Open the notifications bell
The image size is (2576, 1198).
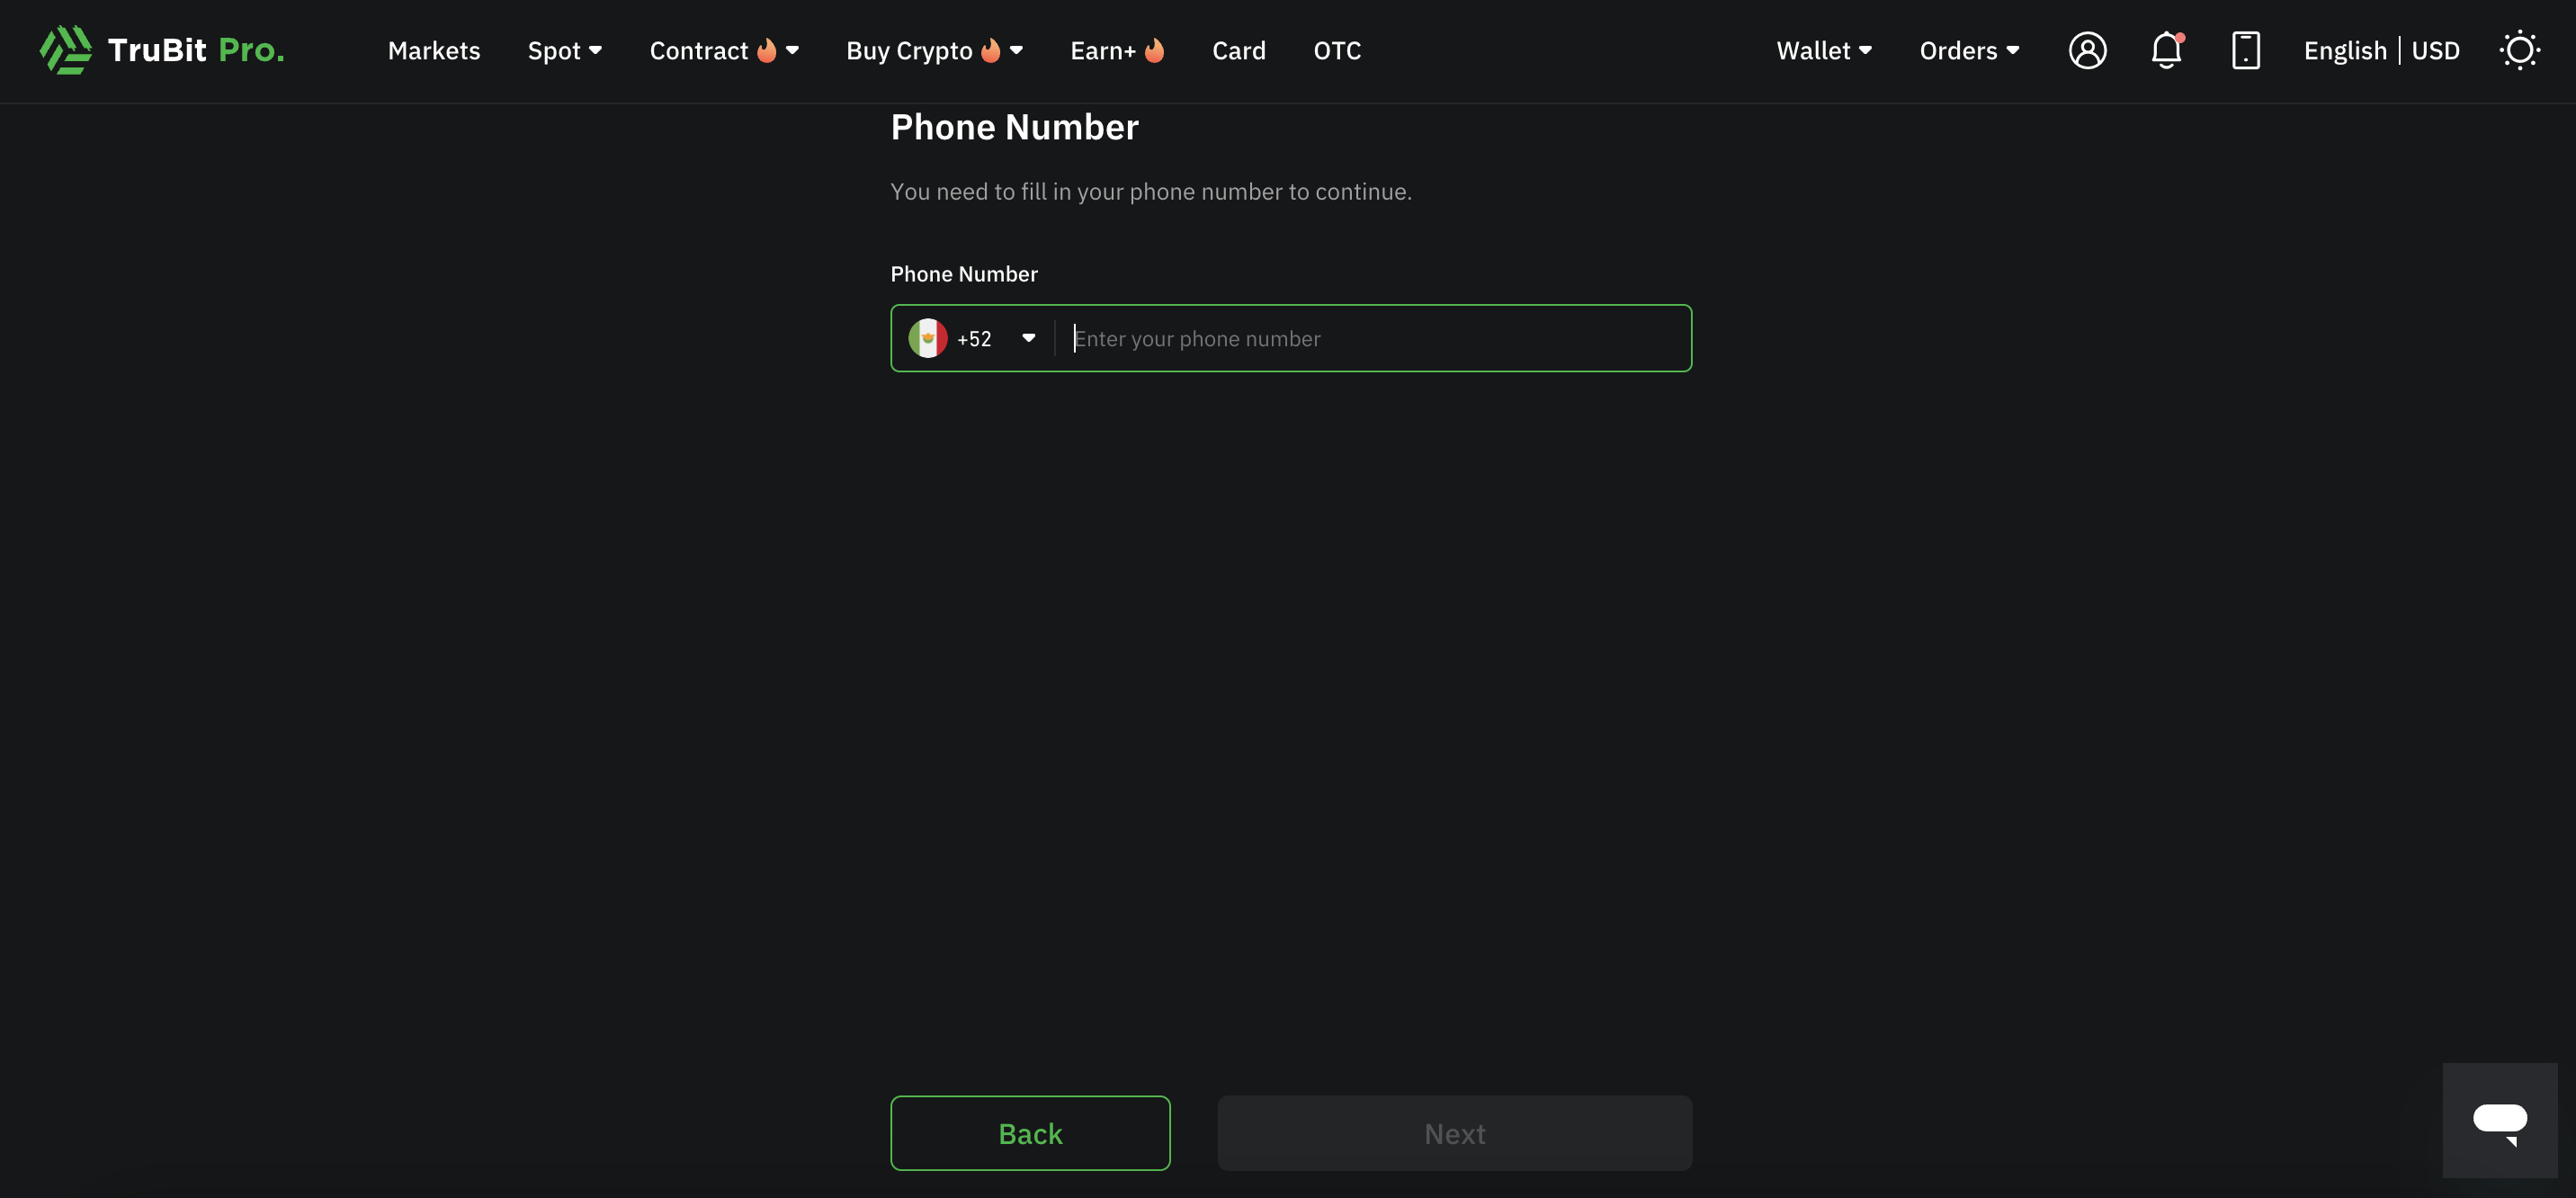(2166, 50)
